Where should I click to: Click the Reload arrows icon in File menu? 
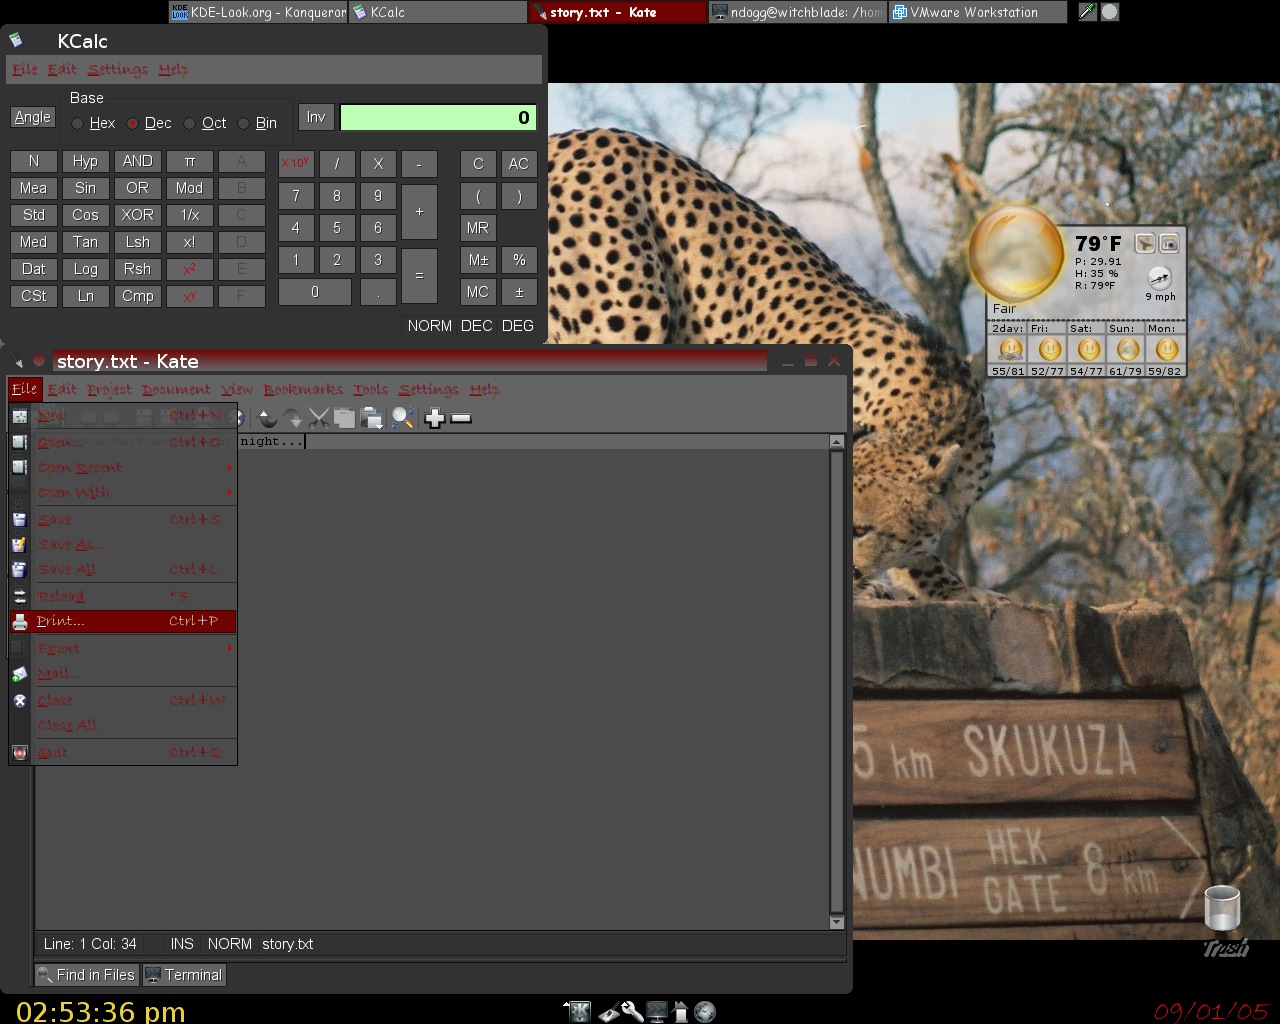20,596
